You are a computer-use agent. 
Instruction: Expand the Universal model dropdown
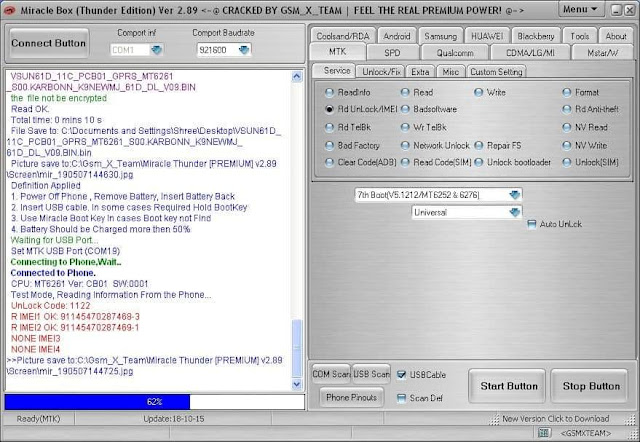click(x=515, y=212)
